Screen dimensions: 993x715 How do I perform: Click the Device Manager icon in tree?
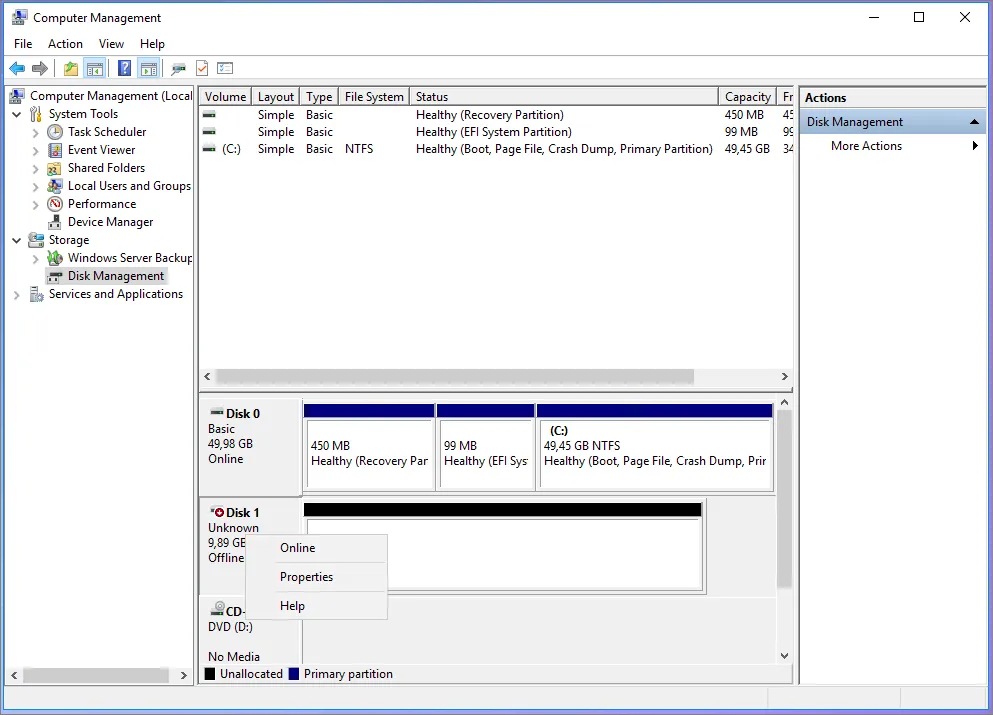tap(54, 222)
